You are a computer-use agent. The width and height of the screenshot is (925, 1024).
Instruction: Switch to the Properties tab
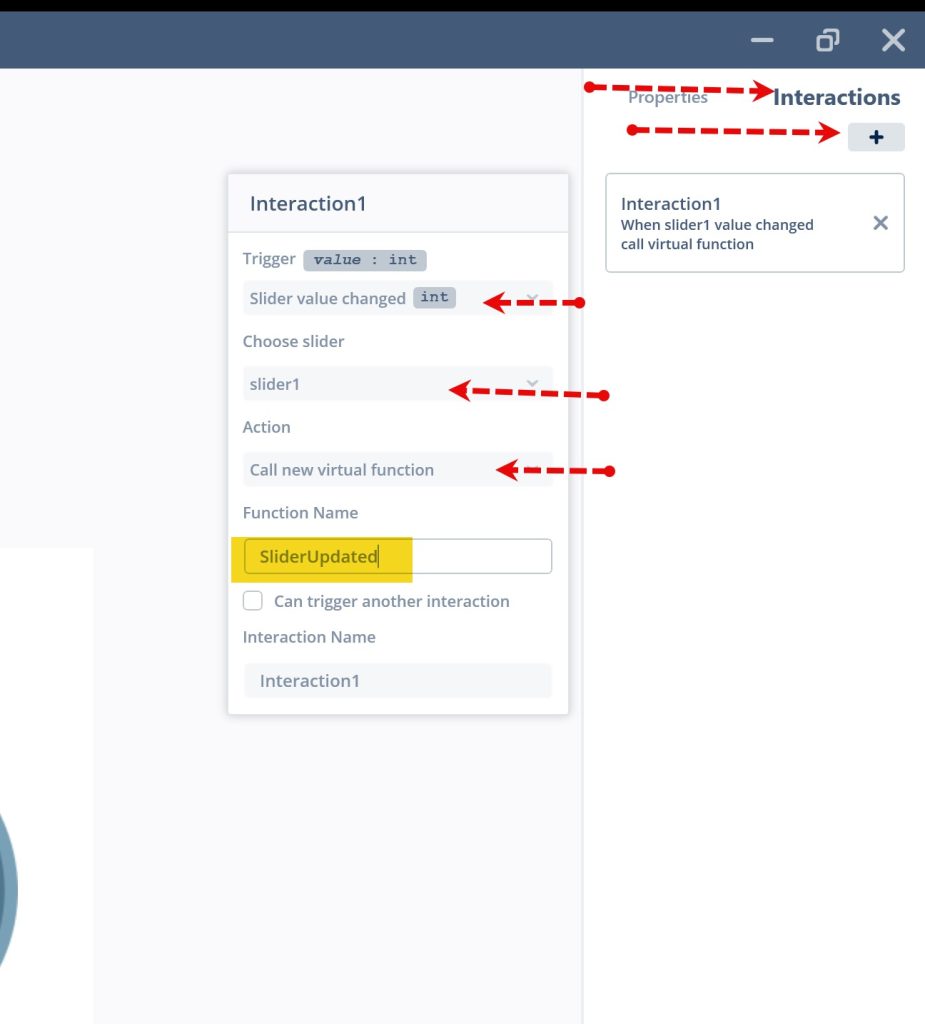click(x=667, y=98)
